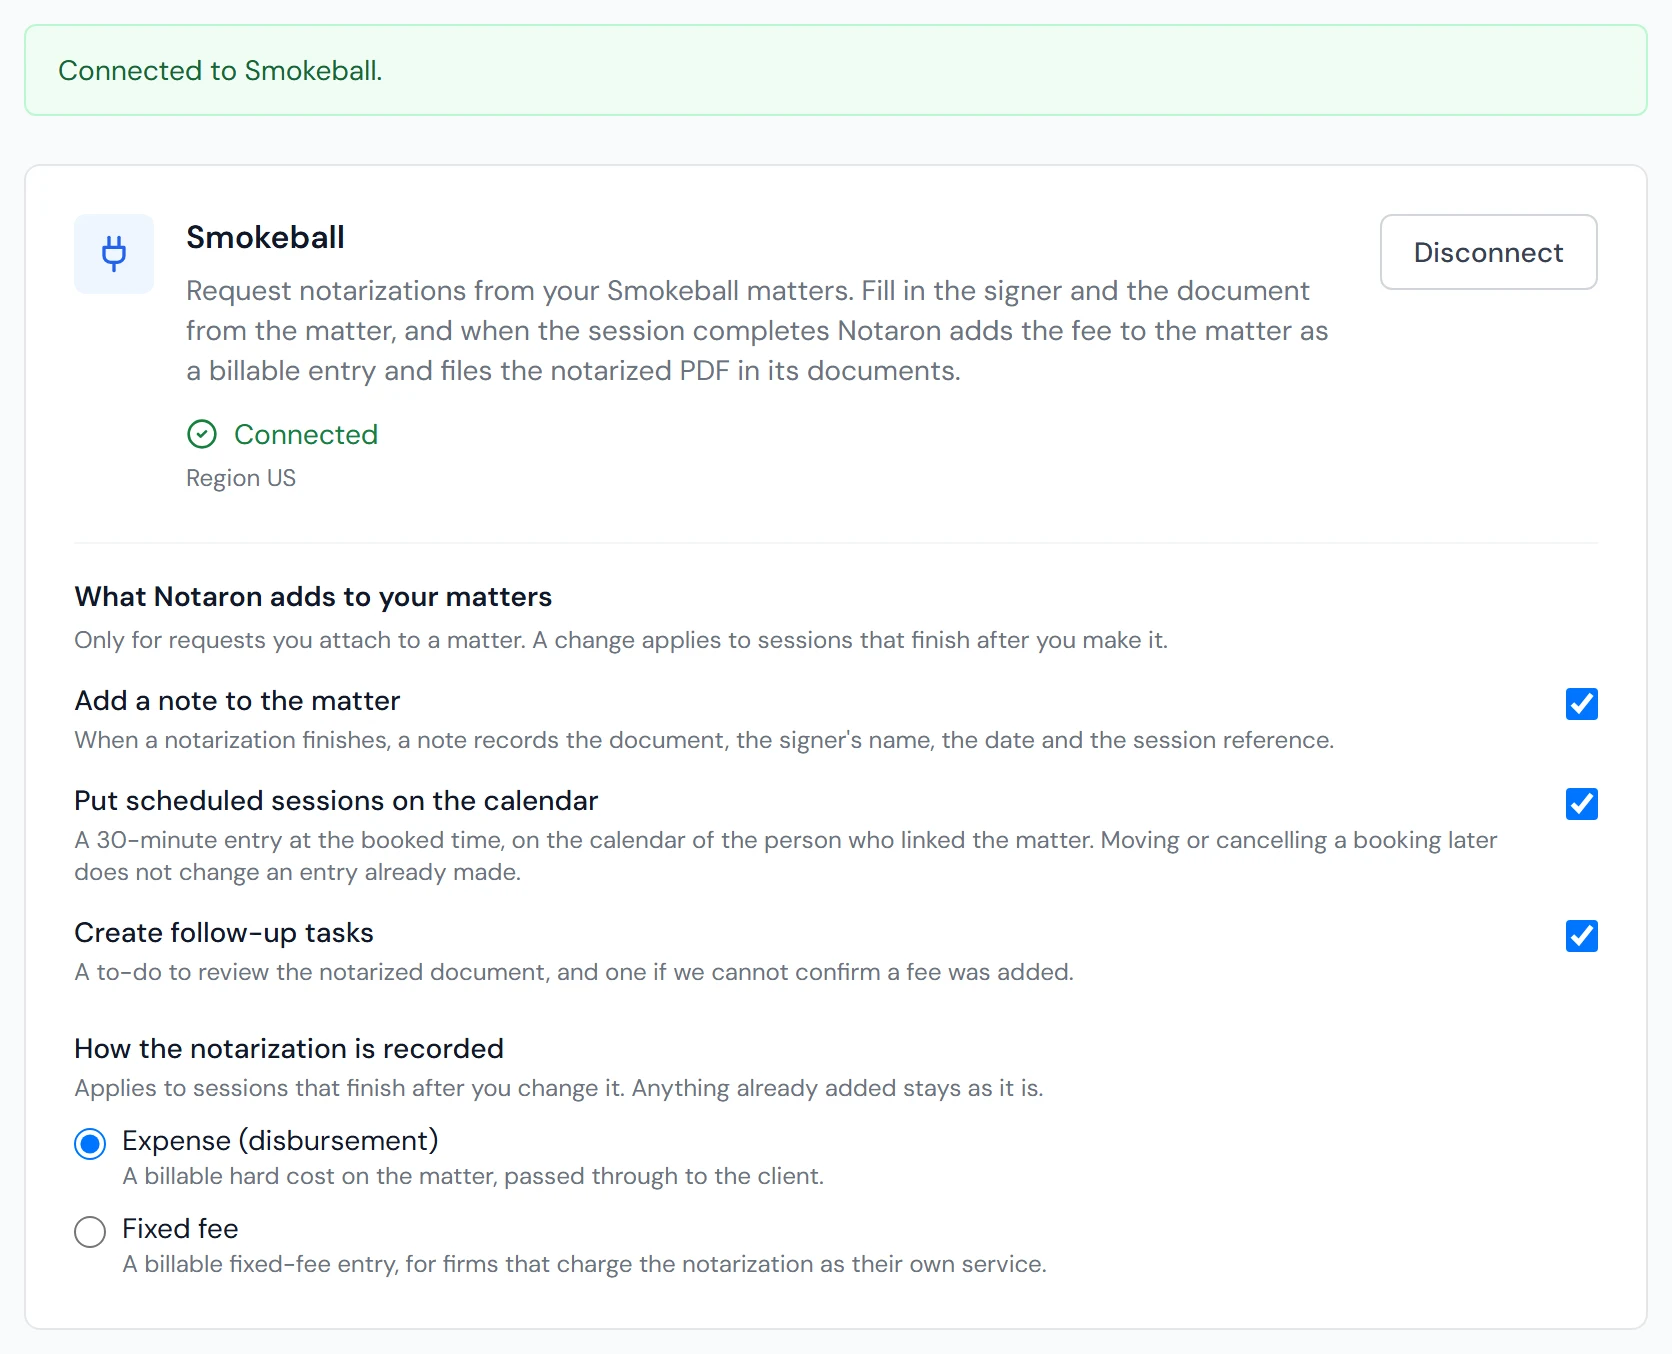Click the Connected to Smokeball banner text
Image resolution: width=1672 pixels, height=1354 pixels.
(x=220, y=70)
